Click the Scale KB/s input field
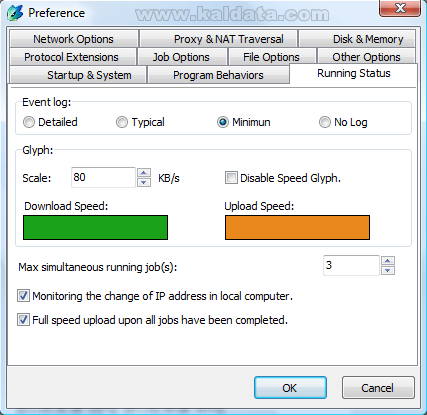Viewport: 427px width, 415px height. click(103, 177)
